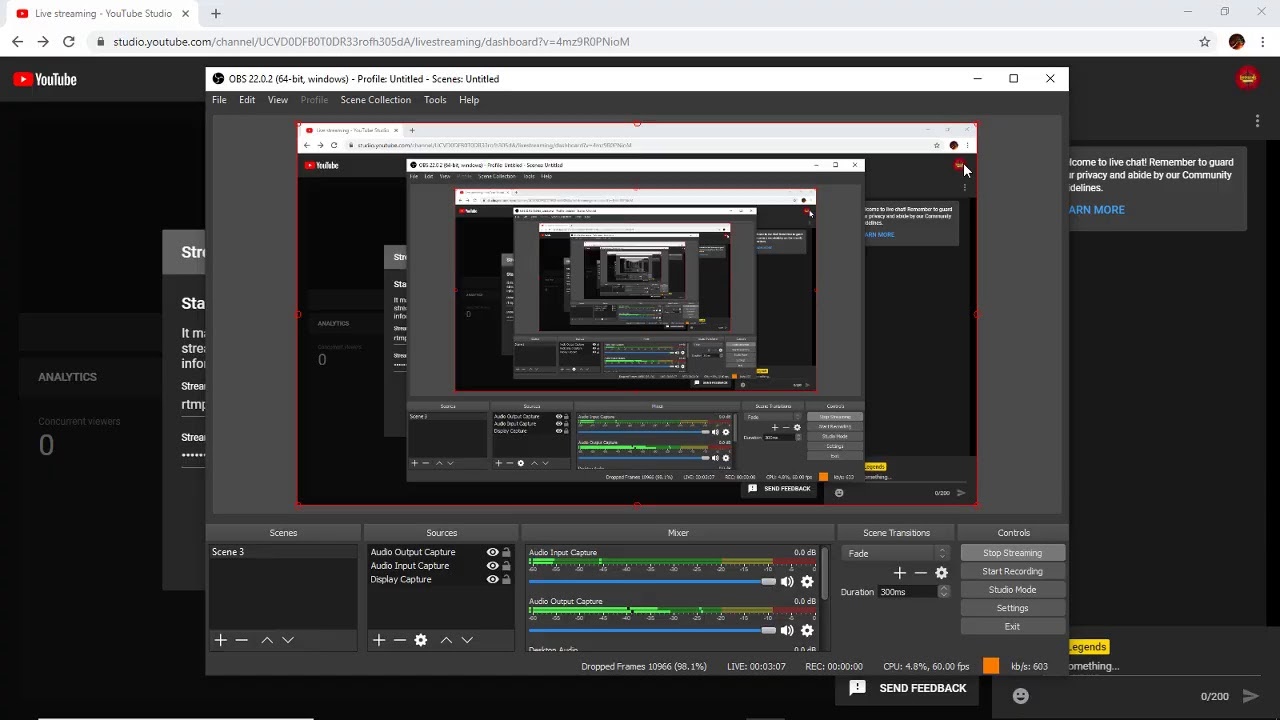Toggle visibility of Audio Output Capture source

pos(492,552)
